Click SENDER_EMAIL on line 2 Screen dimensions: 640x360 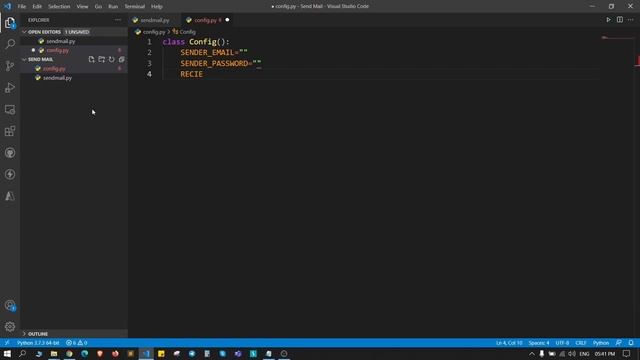[x=208, y=53]
